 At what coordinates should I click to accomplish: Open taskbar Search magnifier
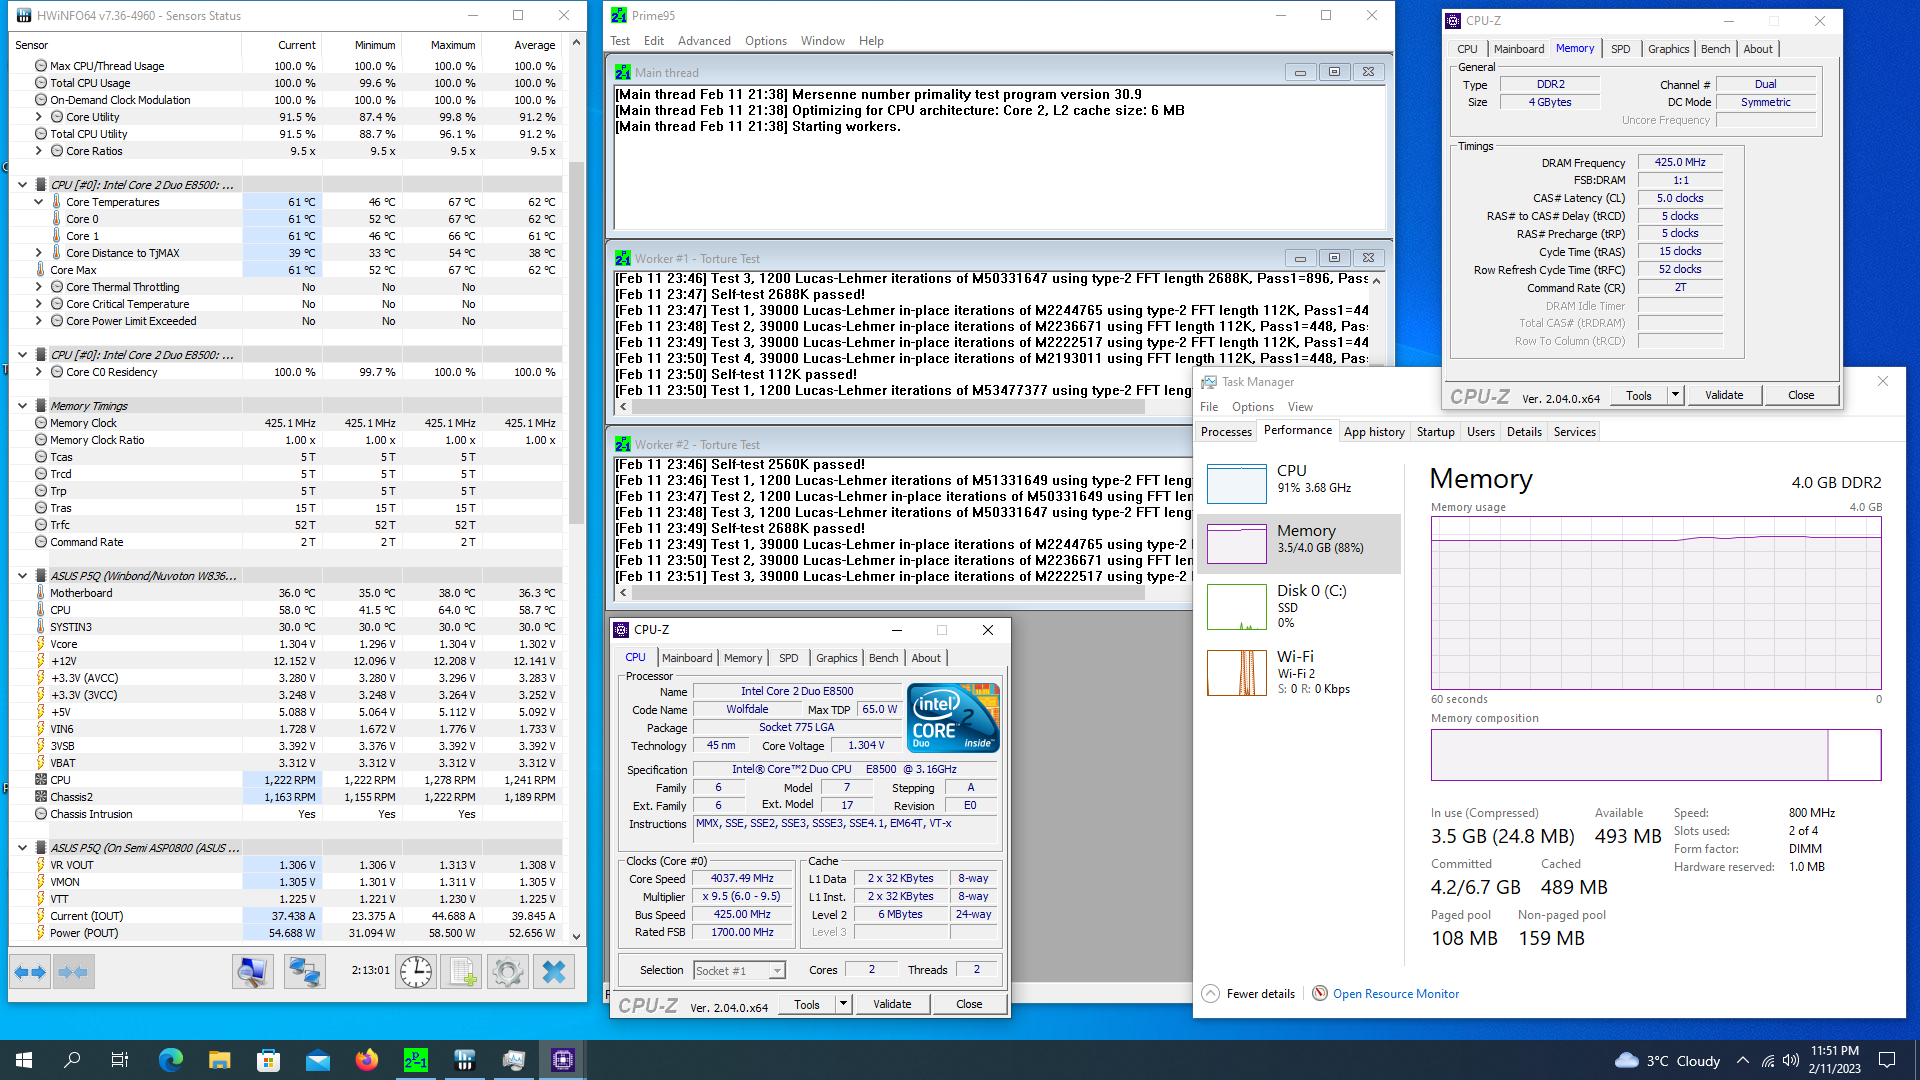pyautogui.click(x=72, y=1060)
